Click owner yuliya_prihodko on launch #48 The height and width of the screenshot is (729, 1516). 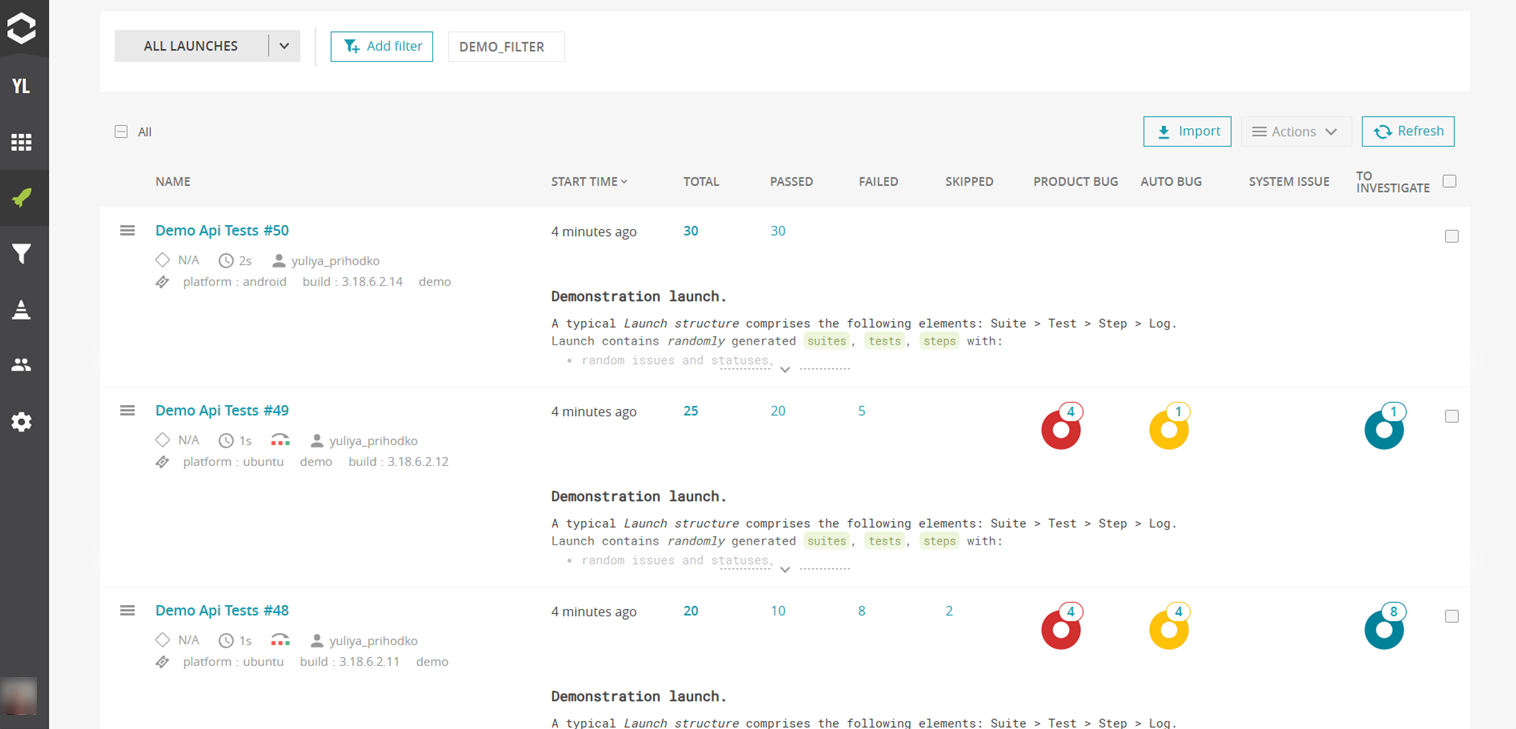(373, 641)
